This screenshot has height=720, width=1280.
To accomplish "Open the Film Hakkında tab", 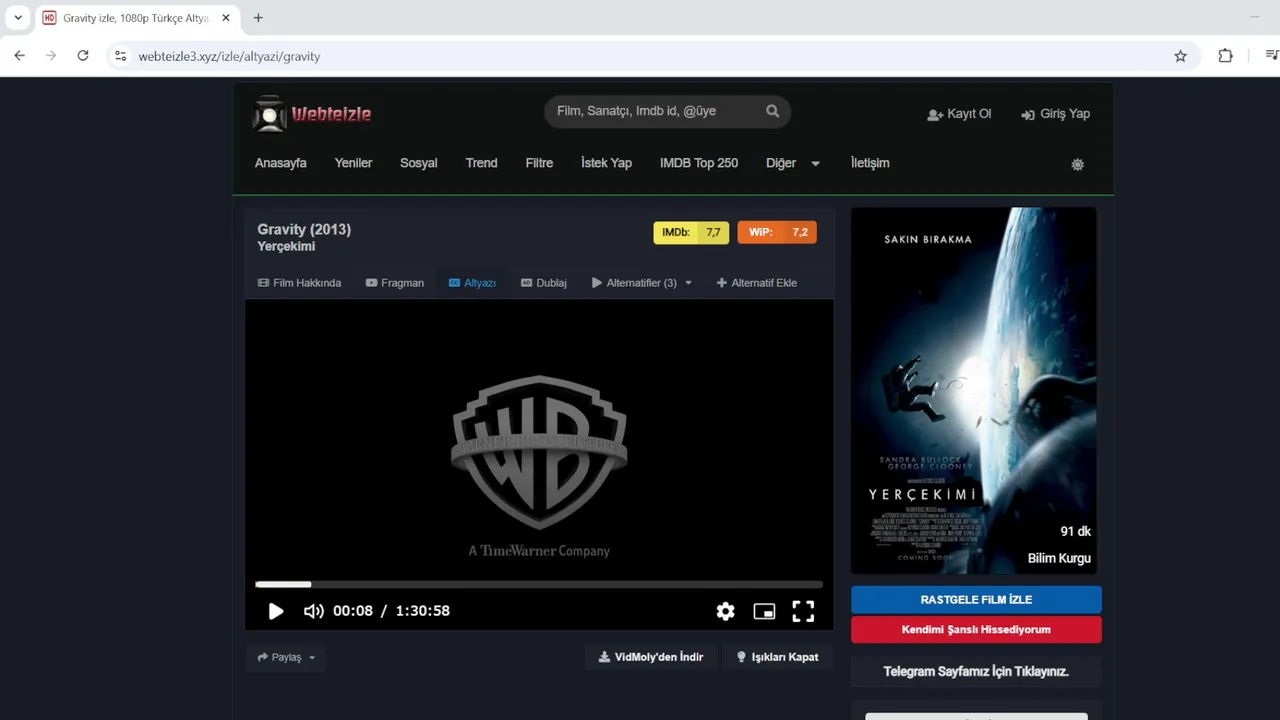I will point(299,283).
